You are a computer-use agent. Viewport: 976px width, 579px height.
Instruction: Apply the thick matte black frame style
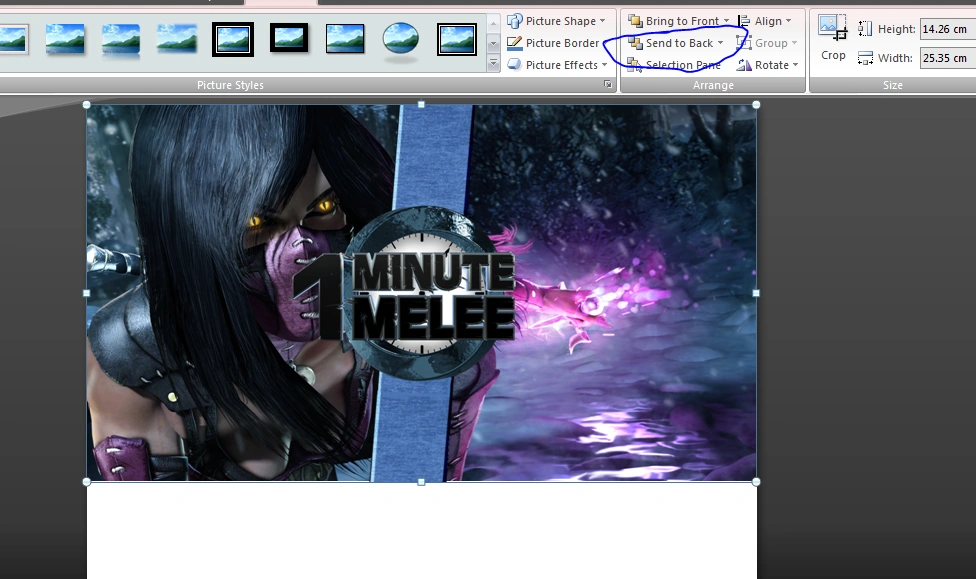[289, 39]
